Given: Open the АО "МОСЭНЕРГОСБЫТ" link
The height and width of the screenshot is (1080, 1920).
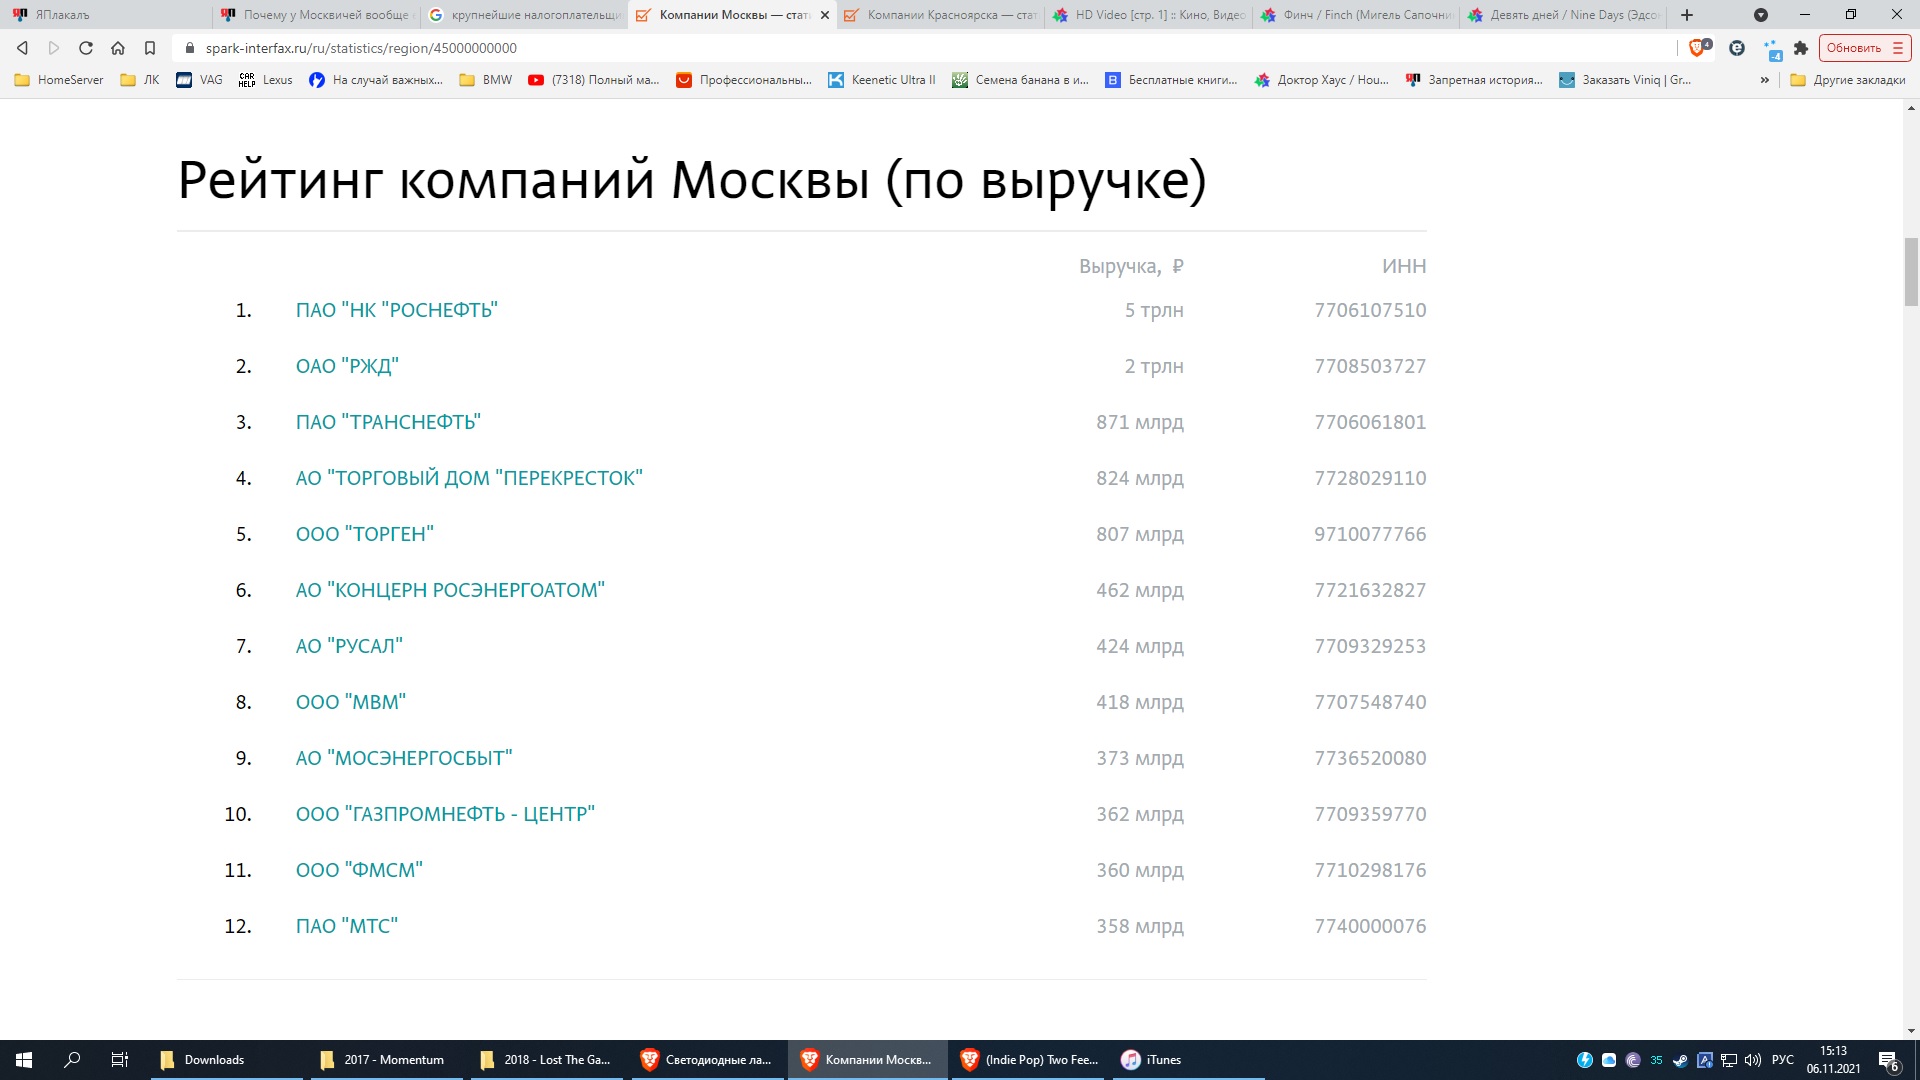Looking at the screenshot, I should click(x=404, y=758).
